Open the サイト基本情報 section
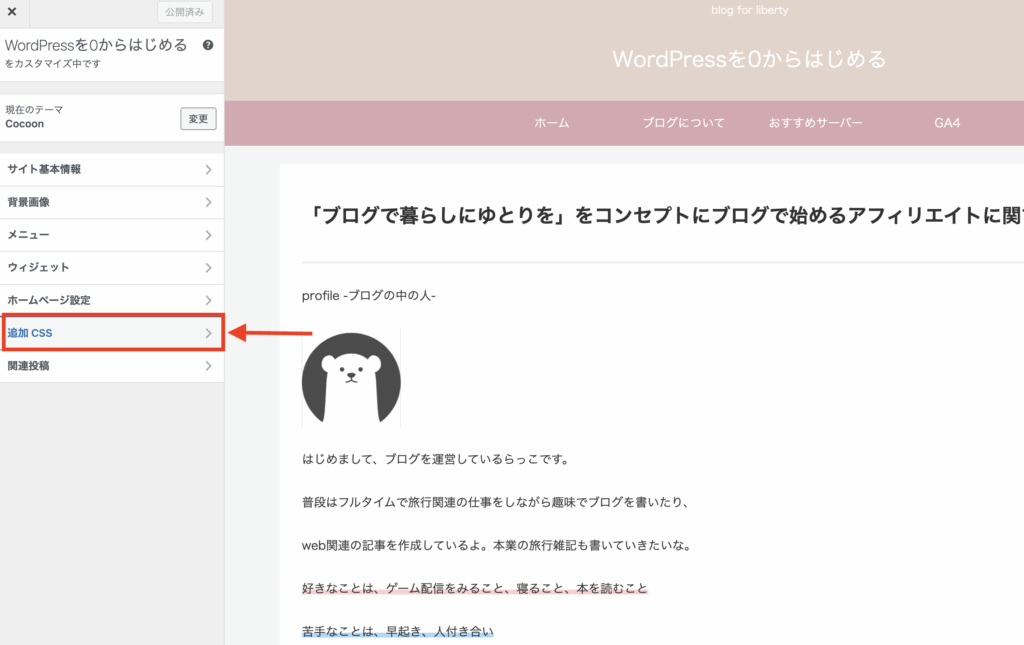The height and width of the screenshot is (645, 1024). click(112, 170)
